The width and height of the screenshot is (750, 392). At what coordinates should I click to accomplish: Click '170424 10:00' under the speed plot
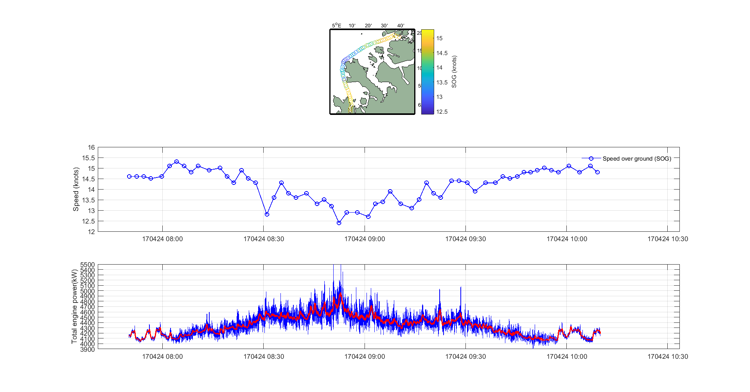click(x=567, y=239)
